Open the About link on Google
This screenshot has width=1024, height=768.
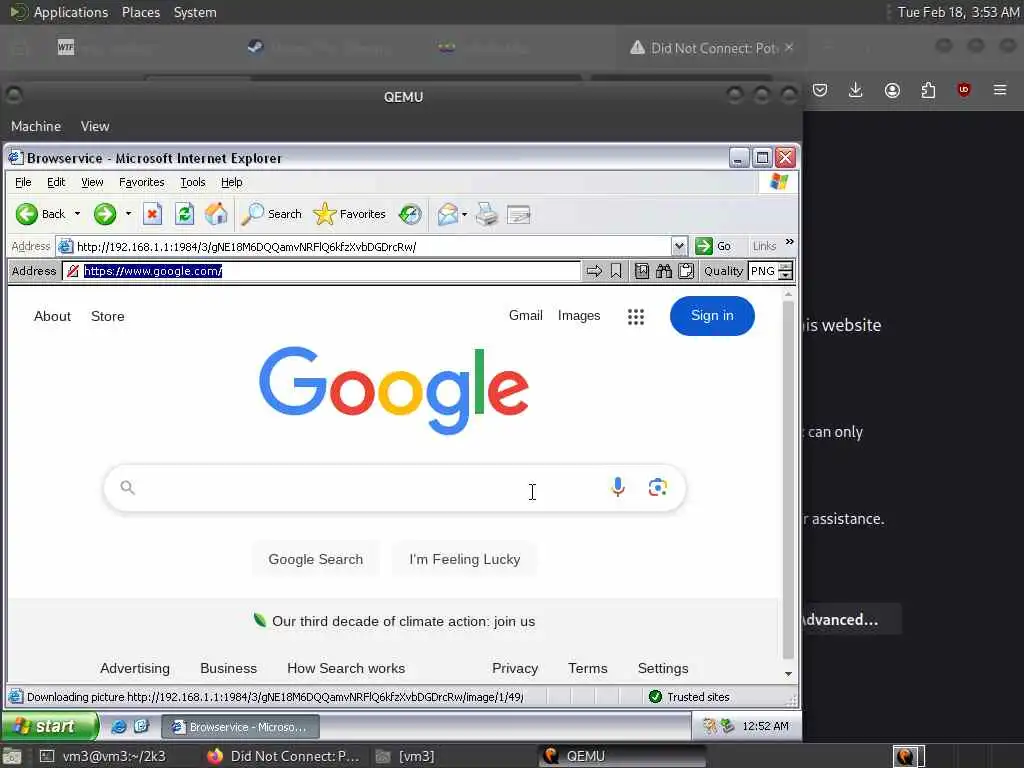tap(52, 316)
